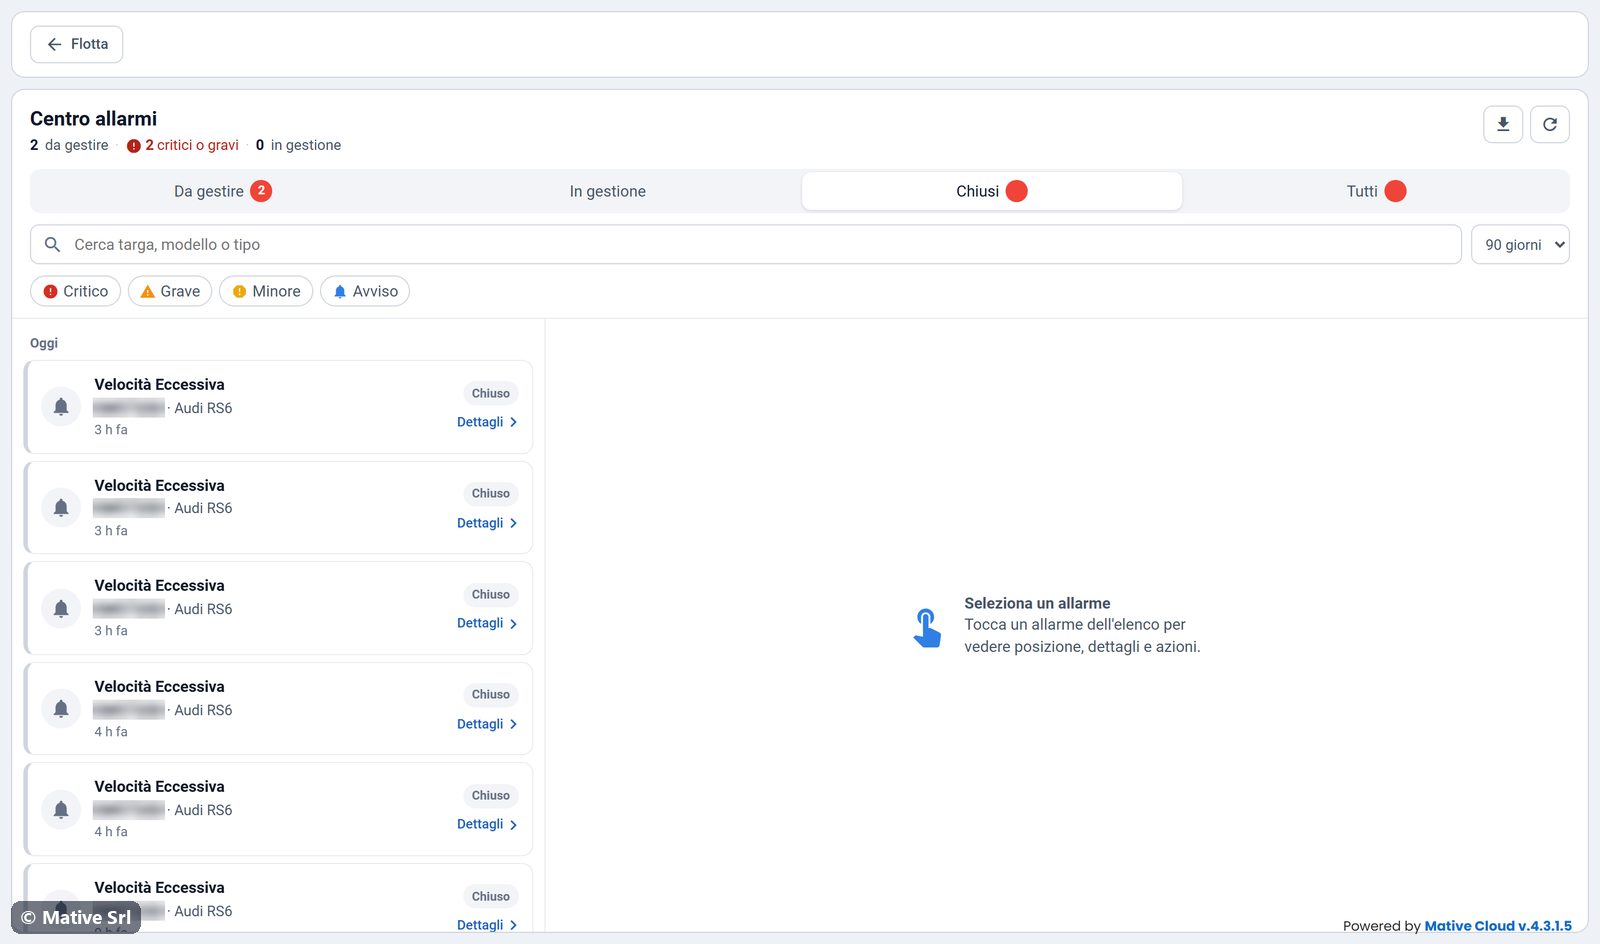This screenshot has height=944, width=1600.
Task: Click bell icon of the third 3 h fa alarm
Action: (61, 608)
